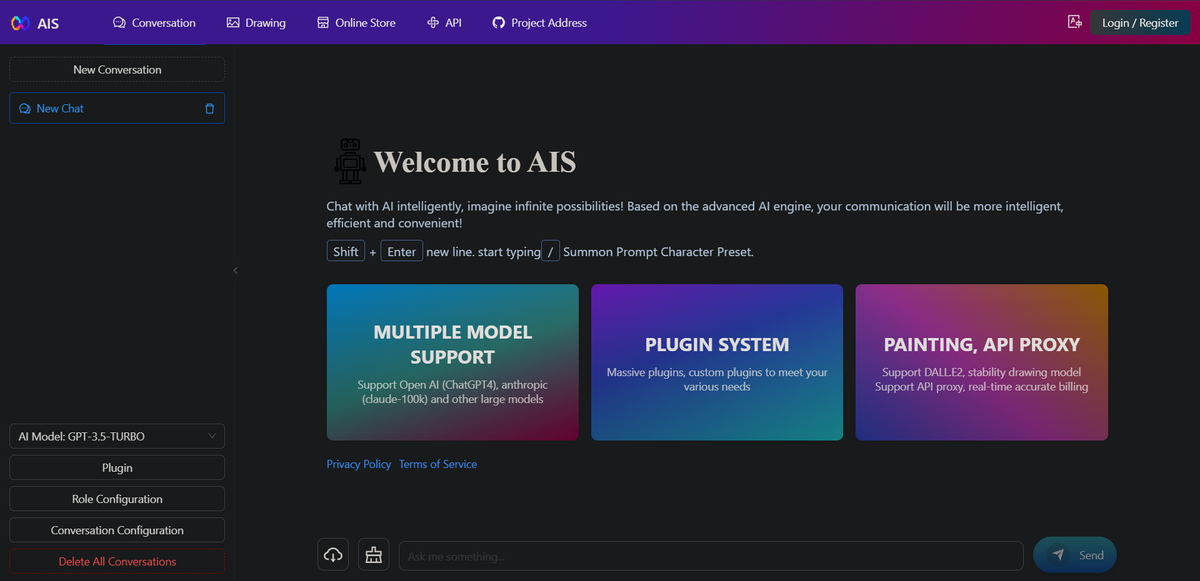The width and height of the screenshot is (1200, 581).
Task: Click the AIS infinity logo icon
Action: click(x=20, y=23)
